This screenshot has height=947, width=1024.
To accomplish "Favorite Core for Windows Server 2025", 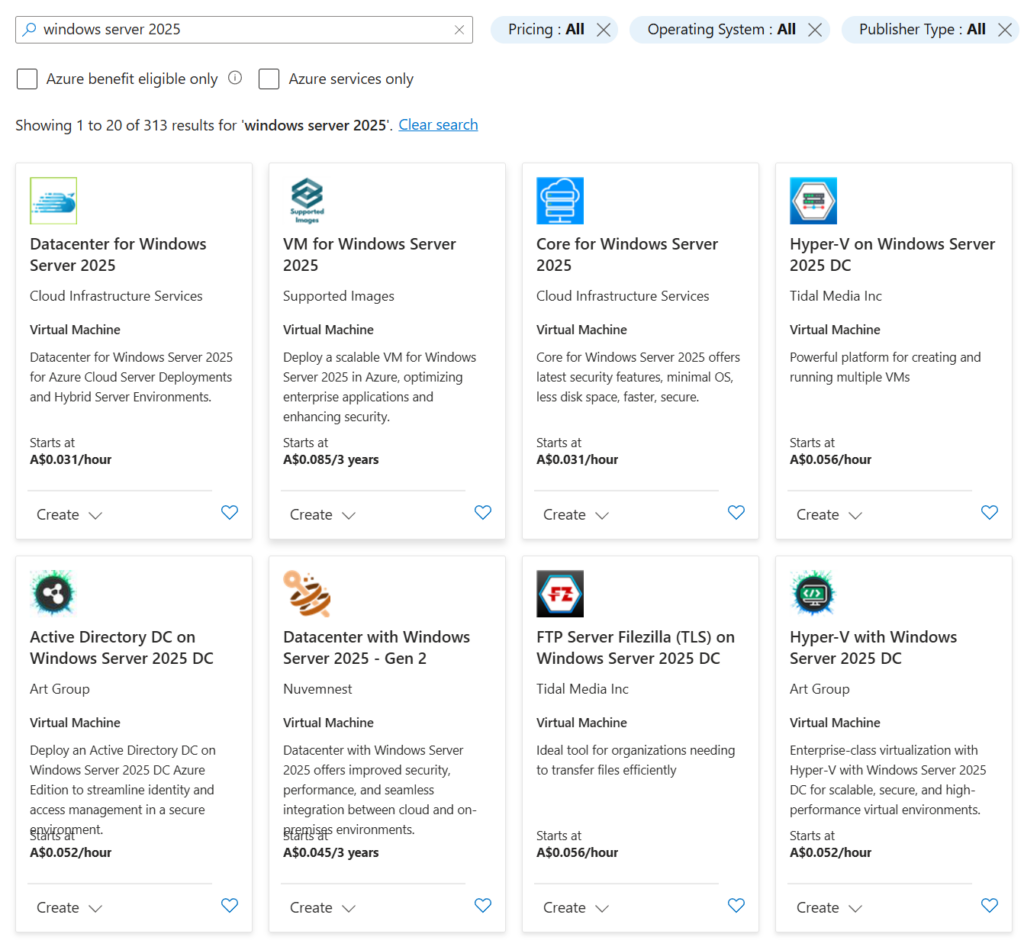I will pyautogui.click(x=736, y=513).
